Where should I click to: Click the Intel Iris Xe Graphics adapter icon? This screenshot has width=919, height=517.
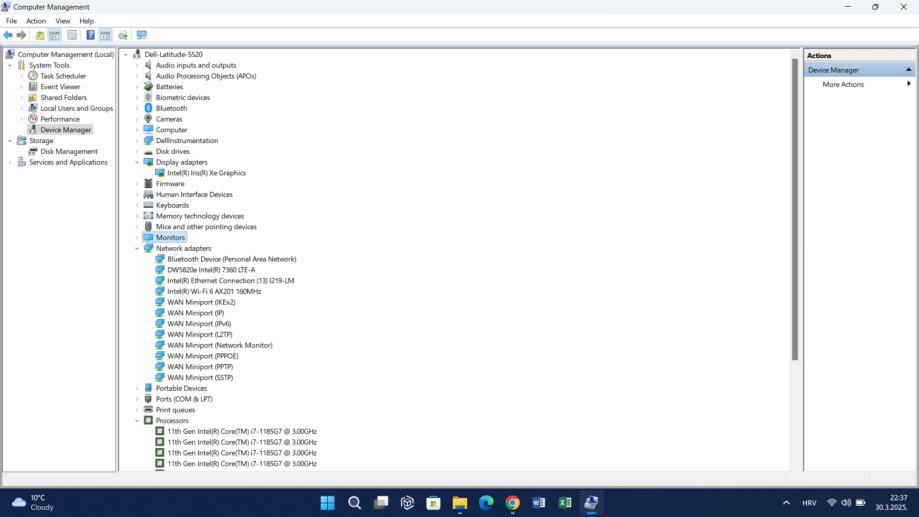click(159, 173)
